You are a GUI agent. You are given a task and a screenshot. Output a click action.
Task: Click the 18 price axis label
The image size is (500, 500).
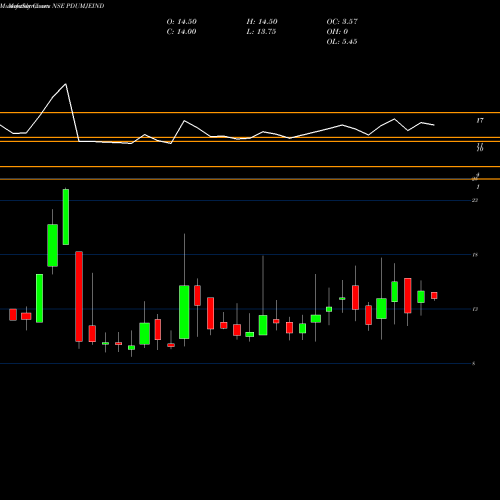[x=475, y=255]
